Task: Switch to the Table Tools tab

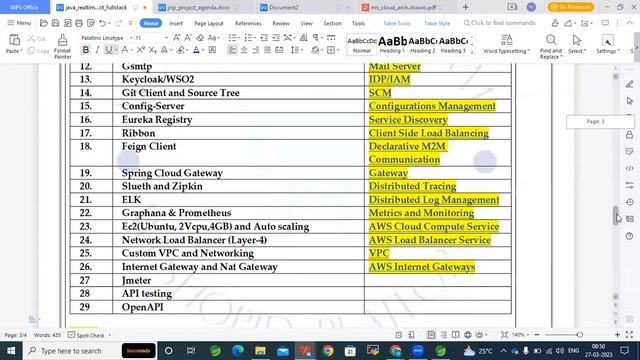Action: (x=397, y=23)
